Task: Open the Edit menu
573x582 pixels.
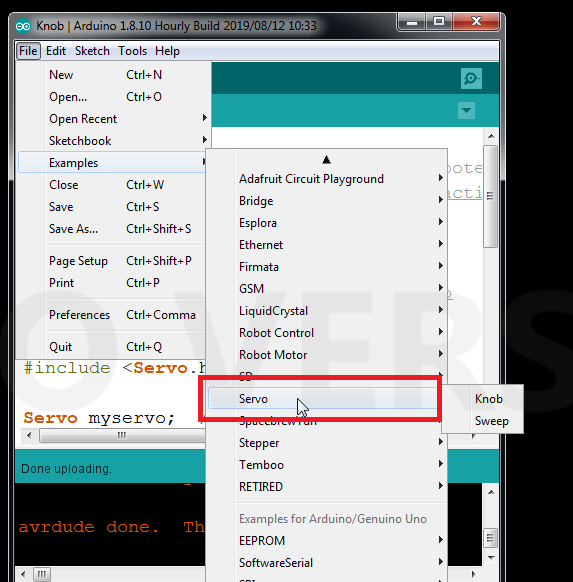Action: 56,51
